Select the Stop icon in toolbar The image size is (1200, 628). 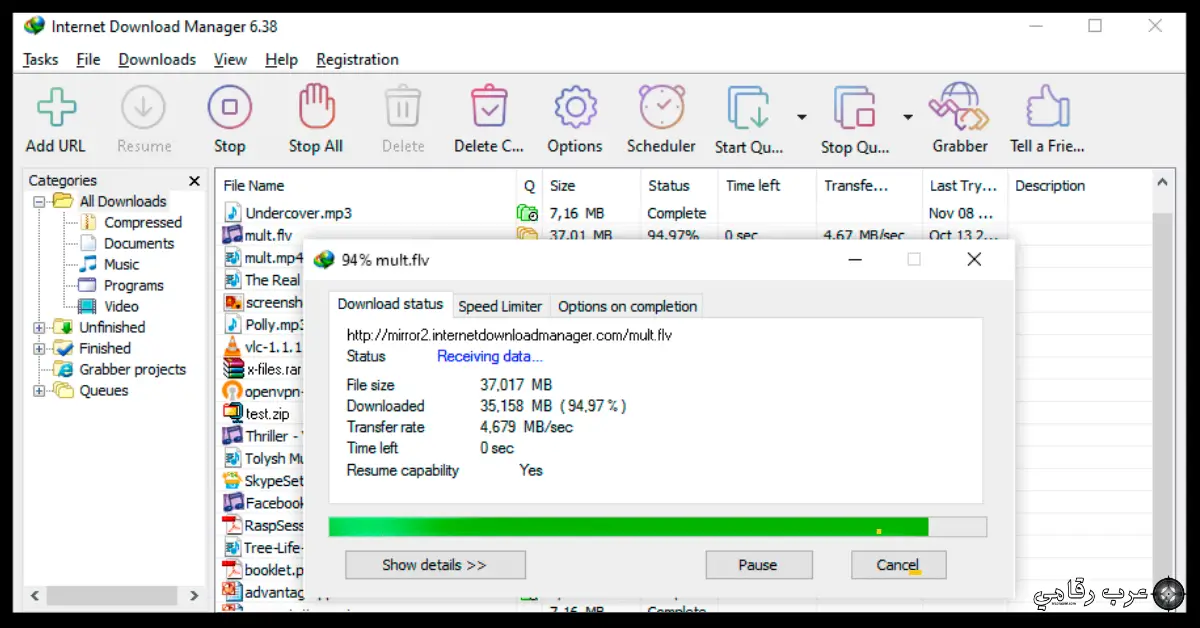pyautogui.click(x=229, y=107)
